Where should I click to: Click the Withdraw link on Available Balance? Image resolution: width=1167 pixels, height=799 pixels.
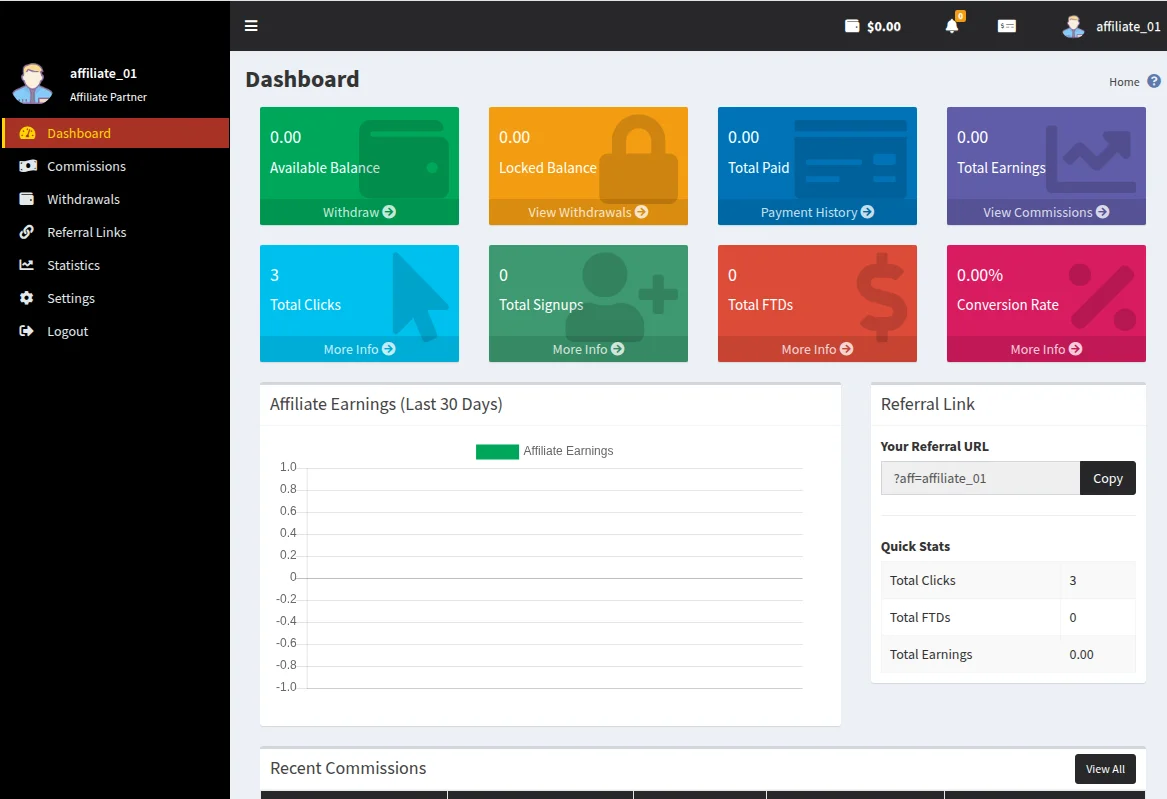pos(359,212)
